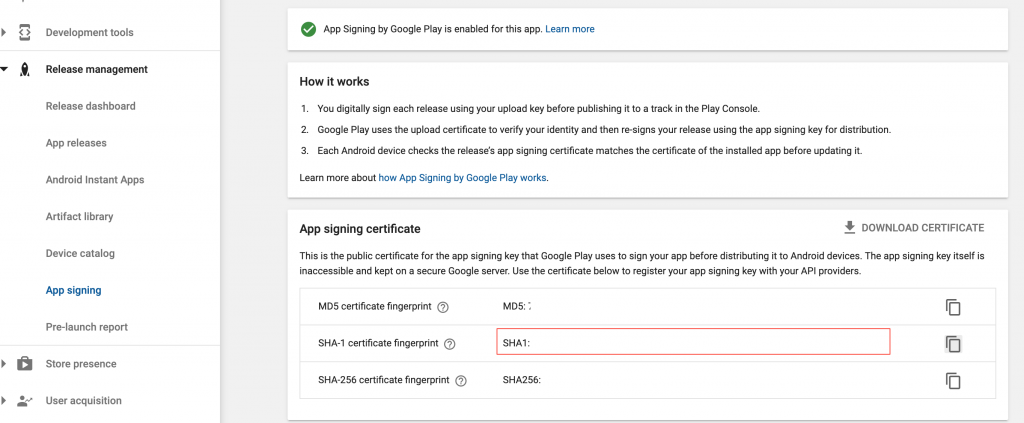This screenshot has width=1024, height=423.
Task: Click 'SHA-1 certificate fingerprint' label
Action: pyautogui.click(x=377, y=343)
